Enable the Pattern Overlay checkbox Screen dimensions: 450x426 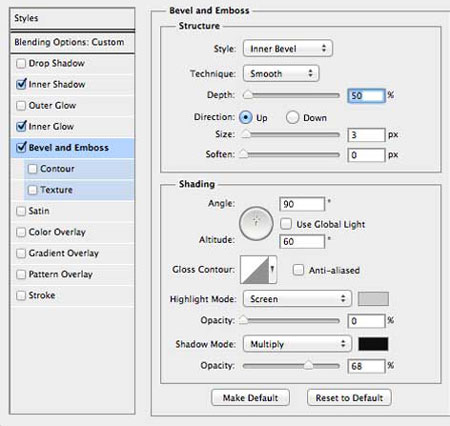[x=21, y=274]
